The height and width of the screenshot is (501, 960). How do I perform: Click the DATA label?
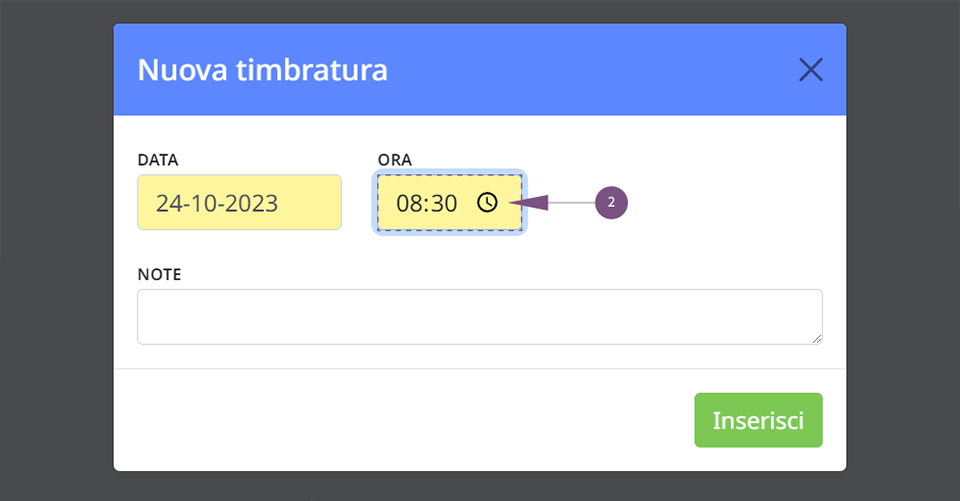tap(158, 160)
